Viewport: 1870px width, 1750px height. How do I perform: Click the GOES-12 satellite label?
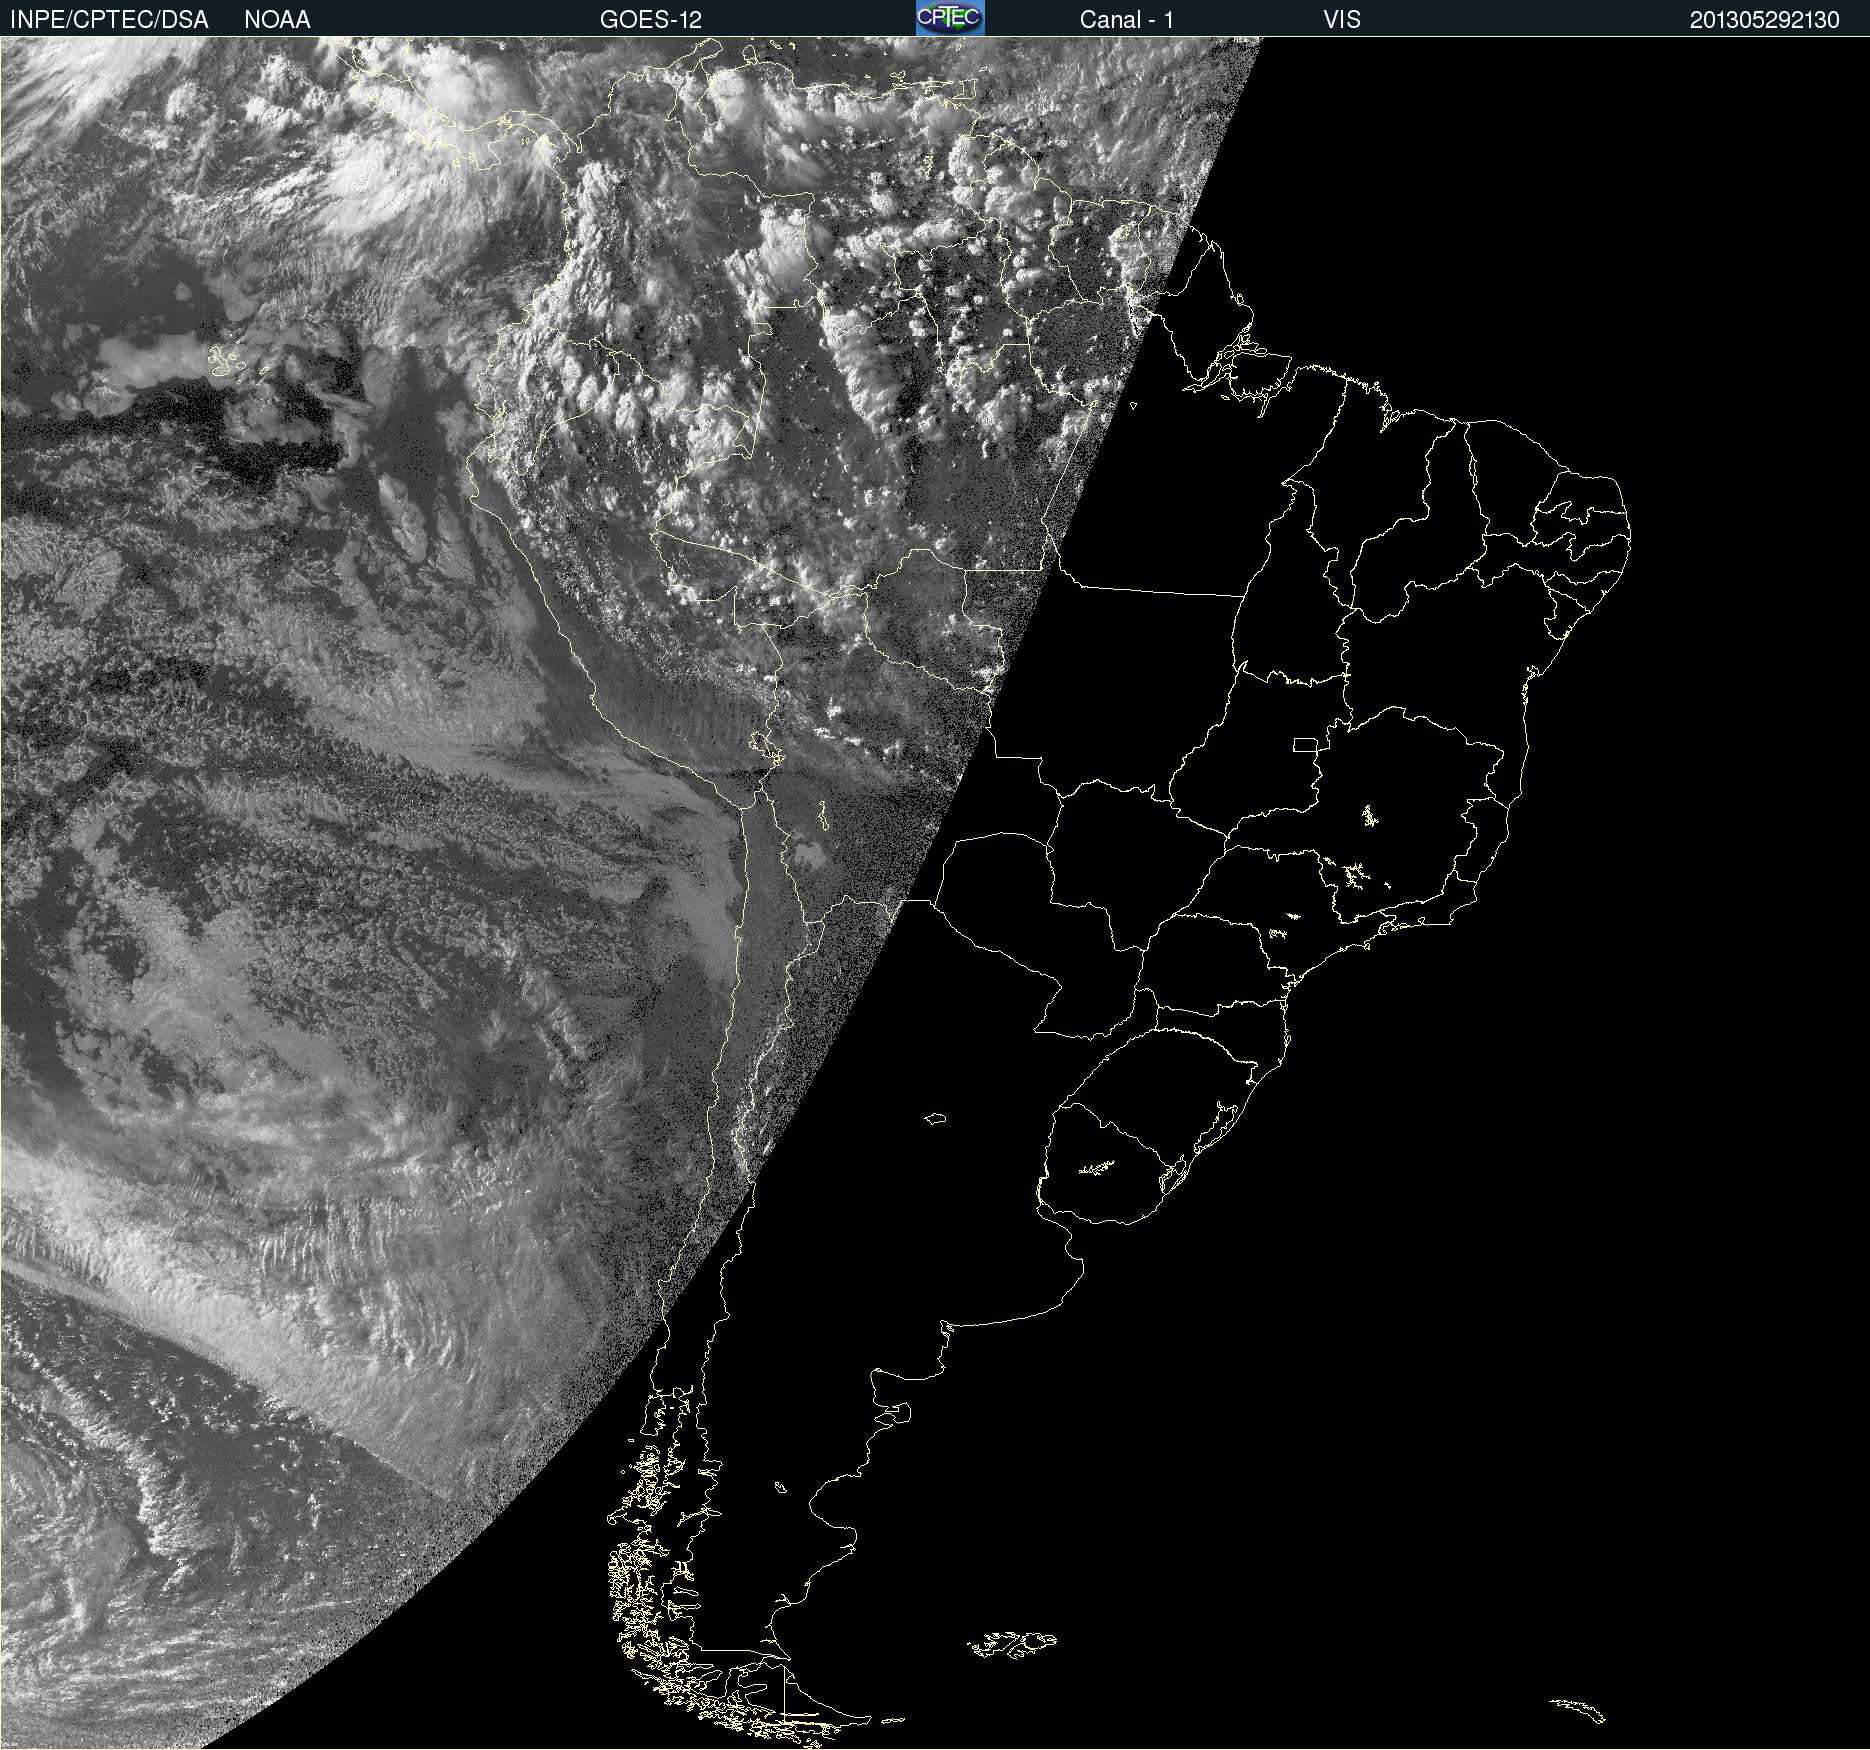coord(651,19)
